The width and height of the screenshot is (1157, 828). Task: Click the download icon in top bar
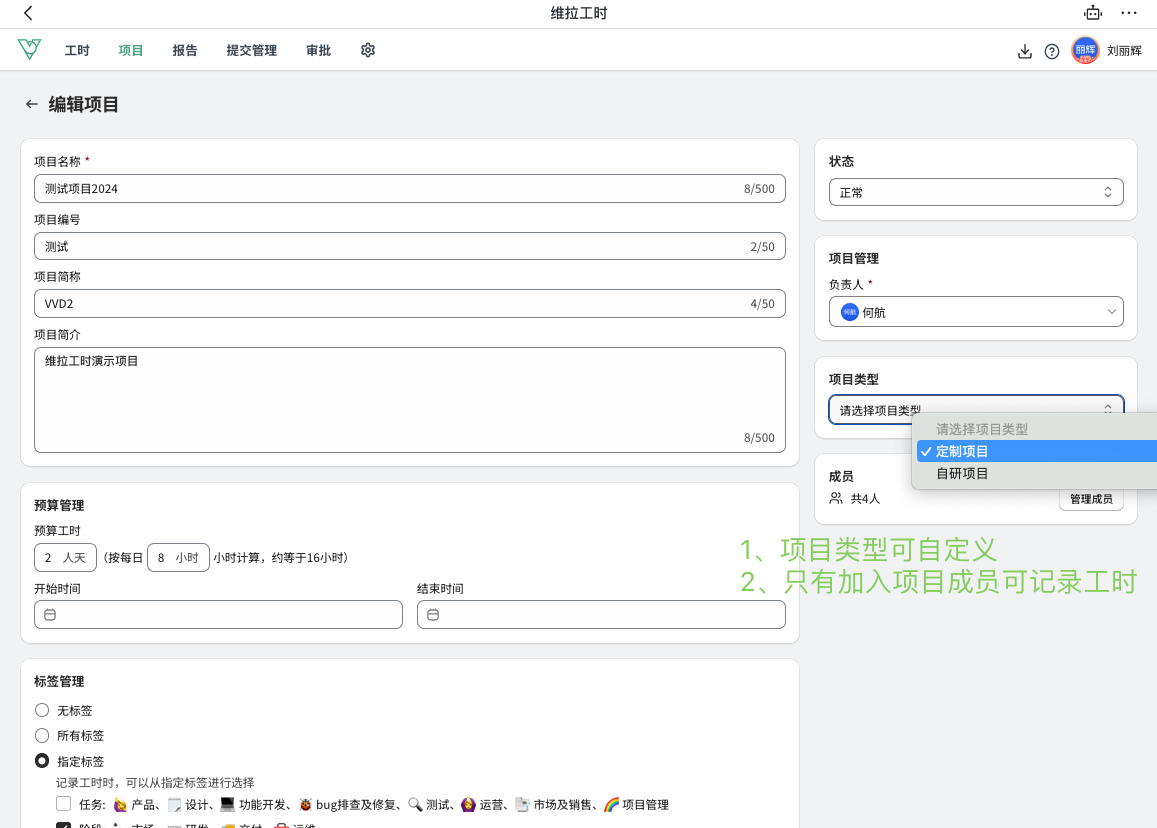pyautogui.click(x=1024, y=51)
